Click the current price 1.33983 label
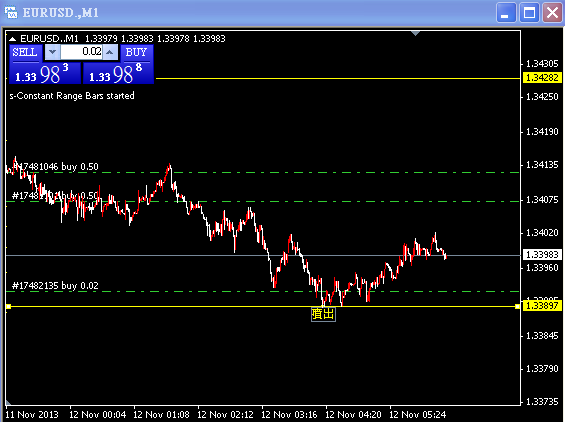This screenshot has width=565, height=422. point(542,255)
